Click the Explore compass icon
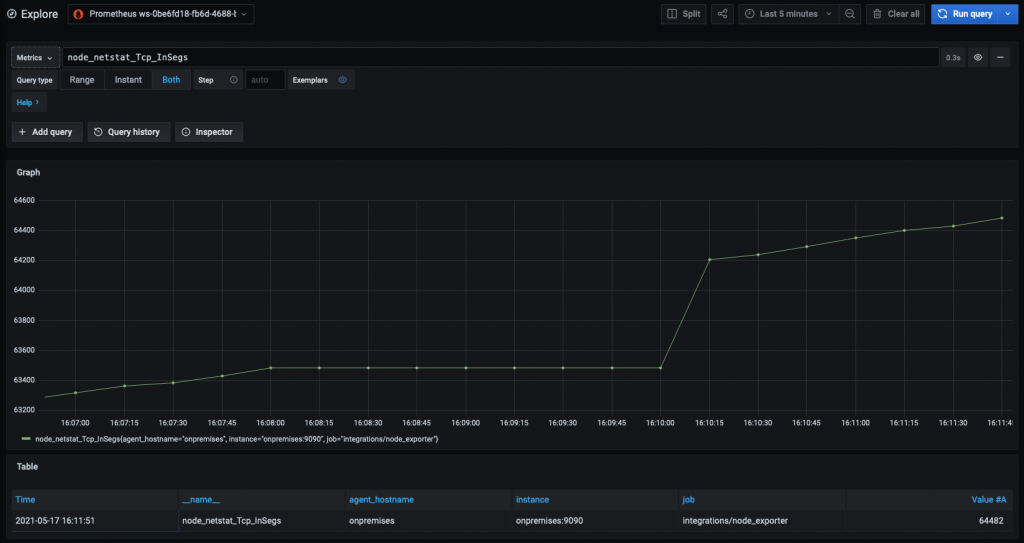This screenshot has height=543, width=1024. click(11, 14)
